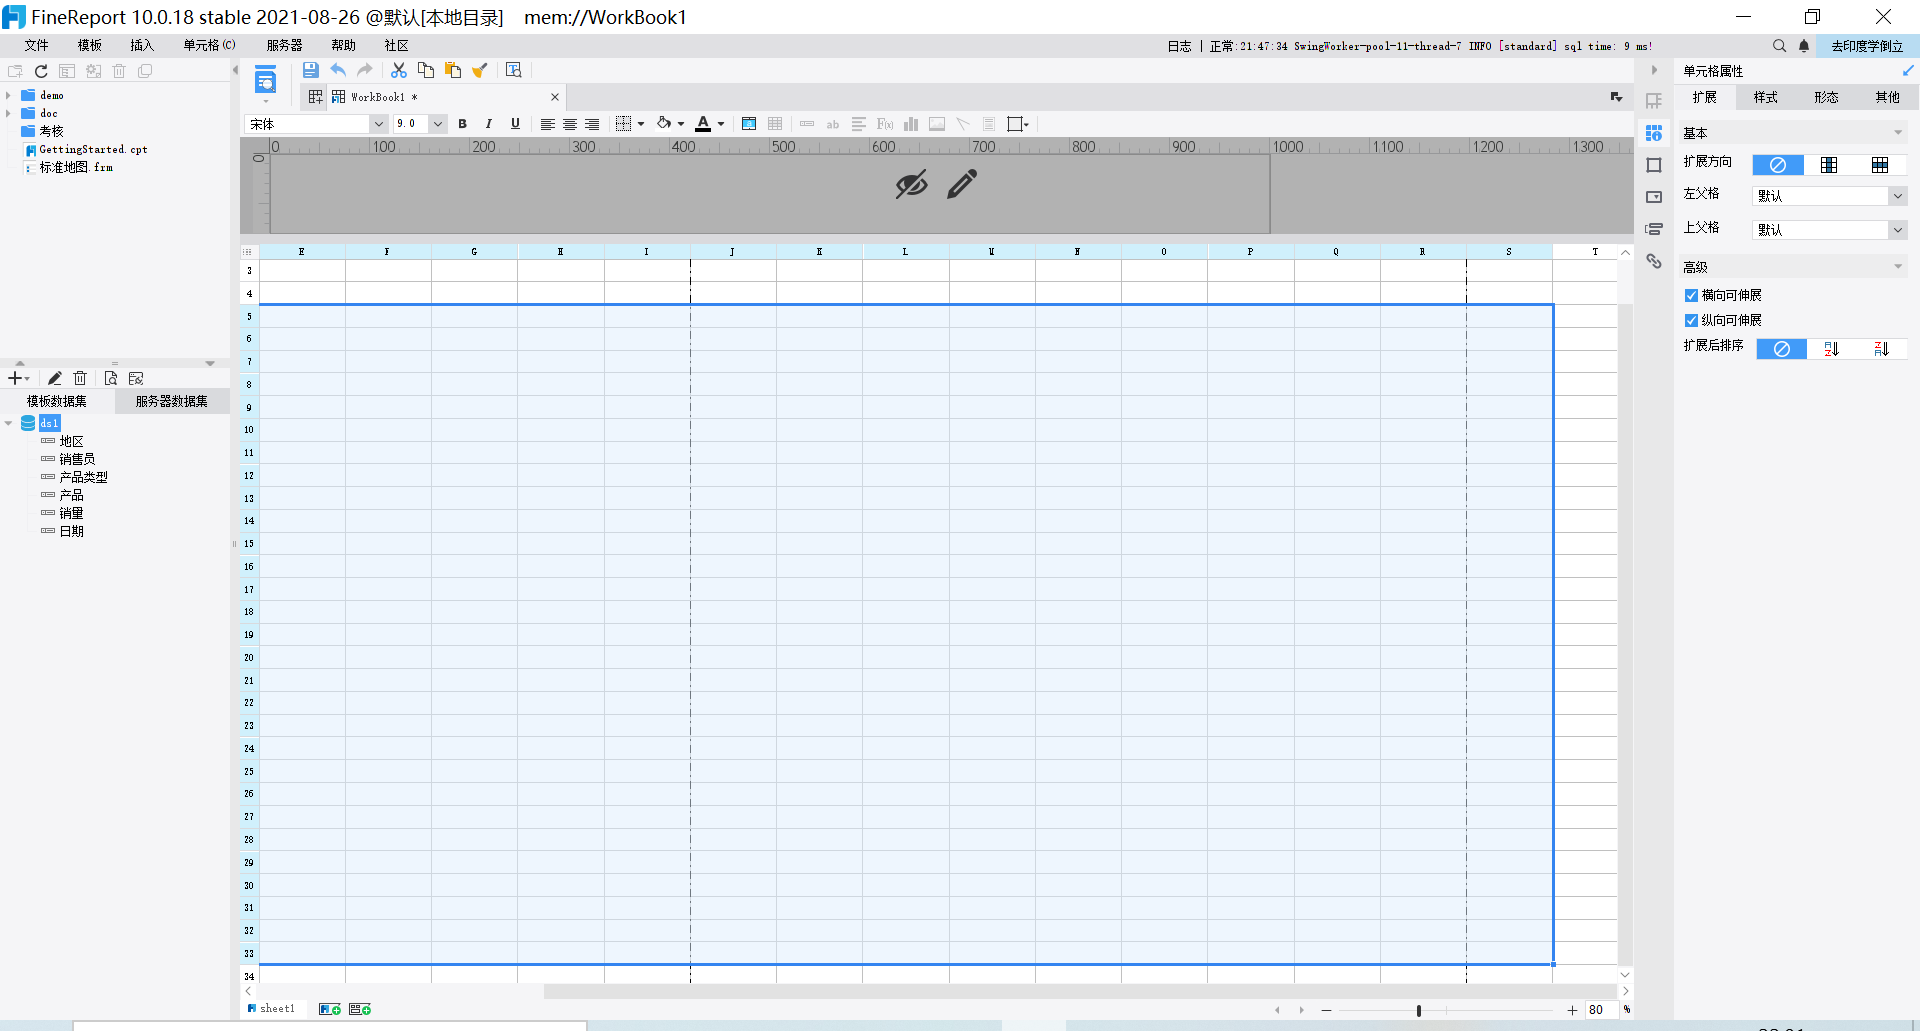Click the pencil edit icon in header area

click(962, 184)
